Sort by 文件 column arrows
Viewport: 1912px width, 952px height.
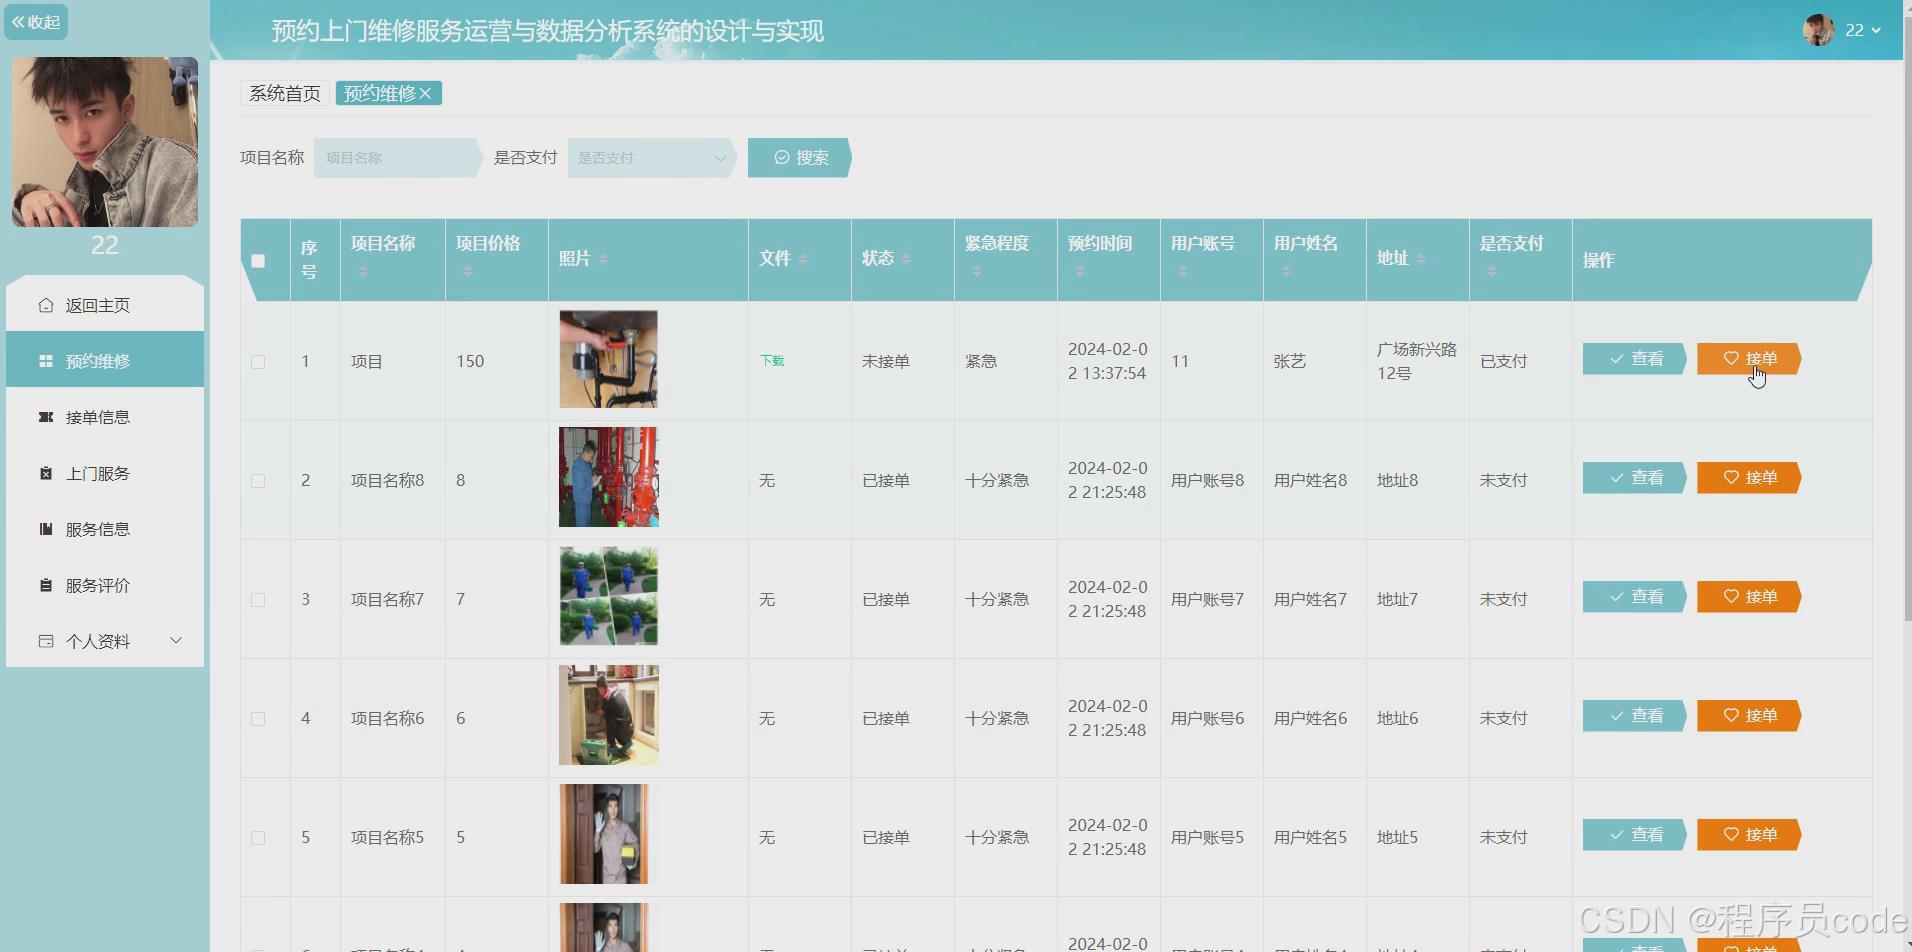(x=803, y=259)
